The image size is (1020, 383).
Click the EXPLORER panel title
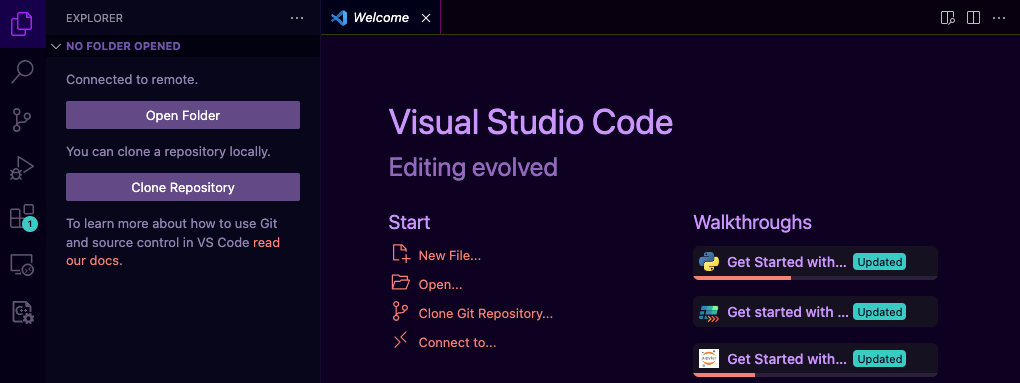94,18
